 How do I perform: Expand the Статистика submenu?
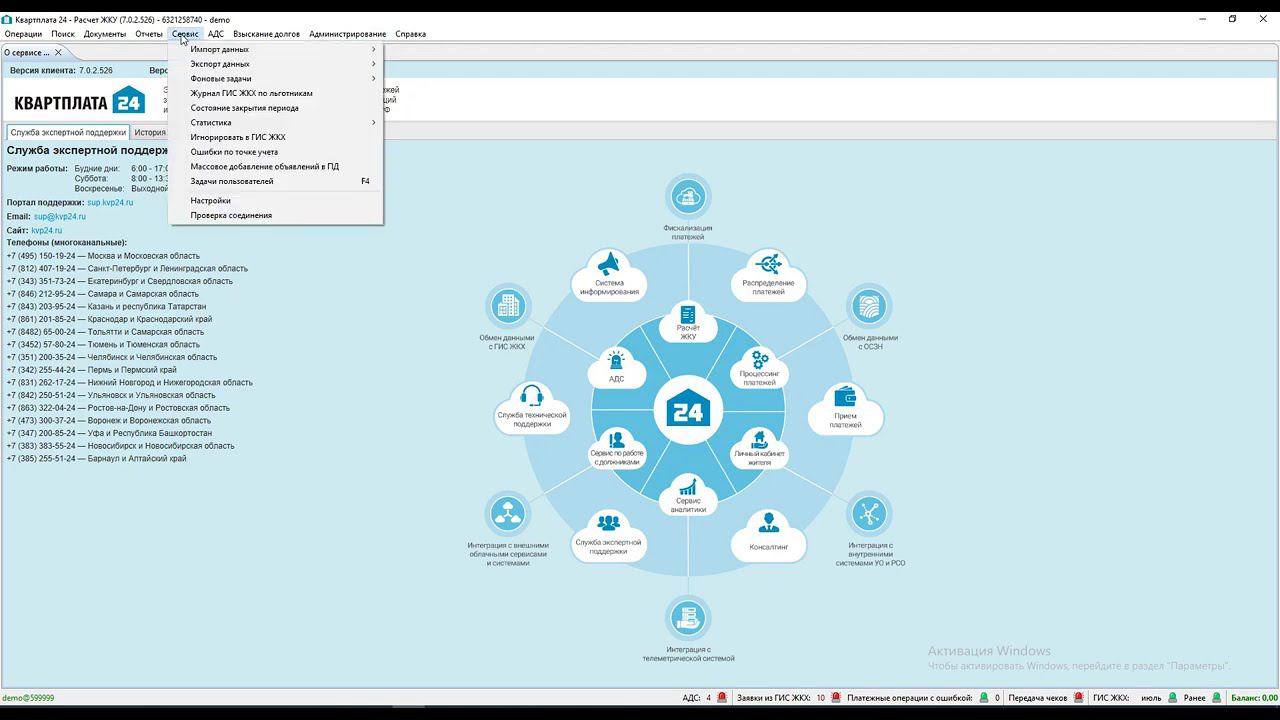click(x=277, y=122)
